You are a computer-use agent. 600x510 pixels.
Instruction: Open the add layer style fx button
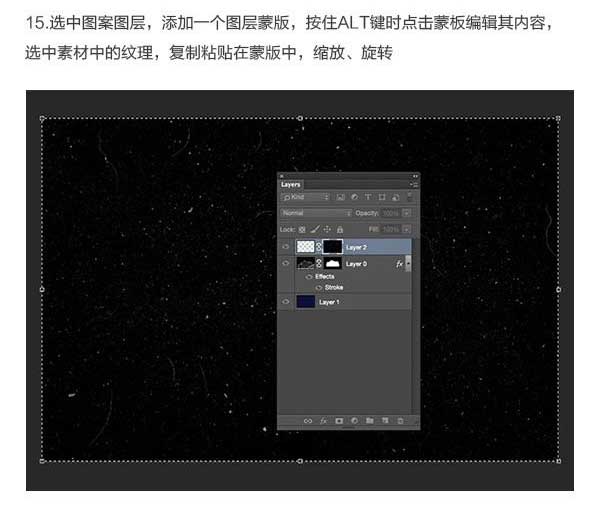click(x=323, y=421)
